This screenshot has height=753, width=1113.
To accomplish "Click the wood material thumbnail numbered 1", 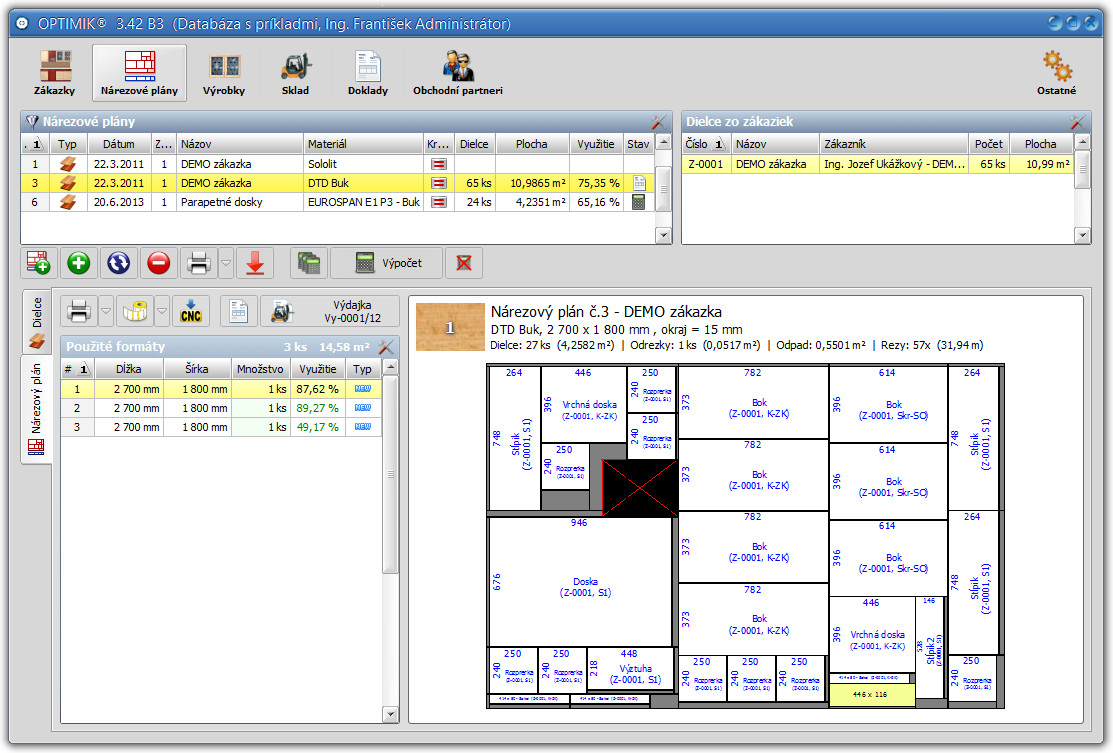I will pyautogui.click(x=449, y=327).
